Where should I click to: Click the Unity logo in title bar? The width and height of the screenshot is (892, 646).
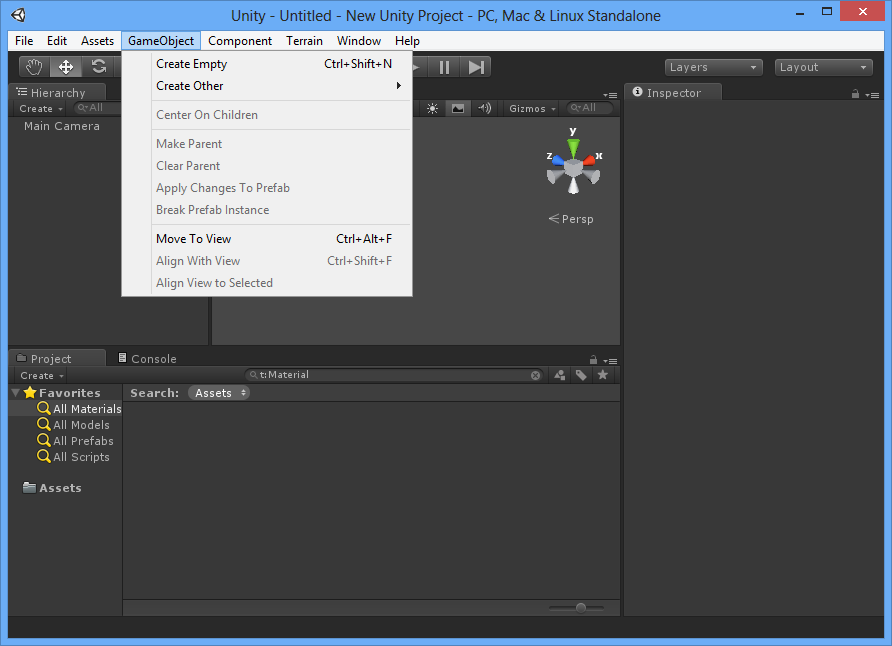(19, 15)
